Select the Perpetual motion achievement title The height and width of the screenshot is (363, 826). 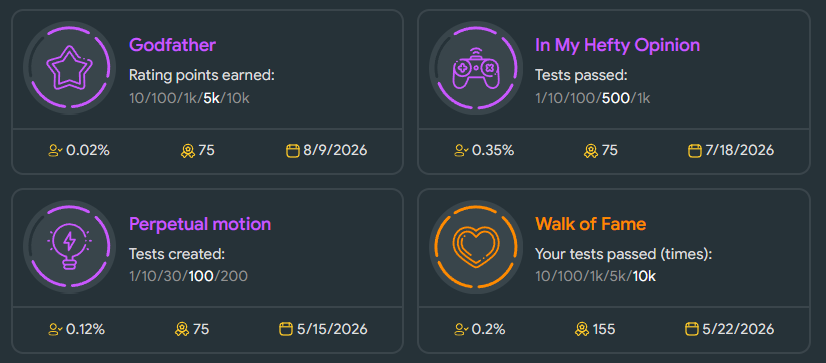200,224
